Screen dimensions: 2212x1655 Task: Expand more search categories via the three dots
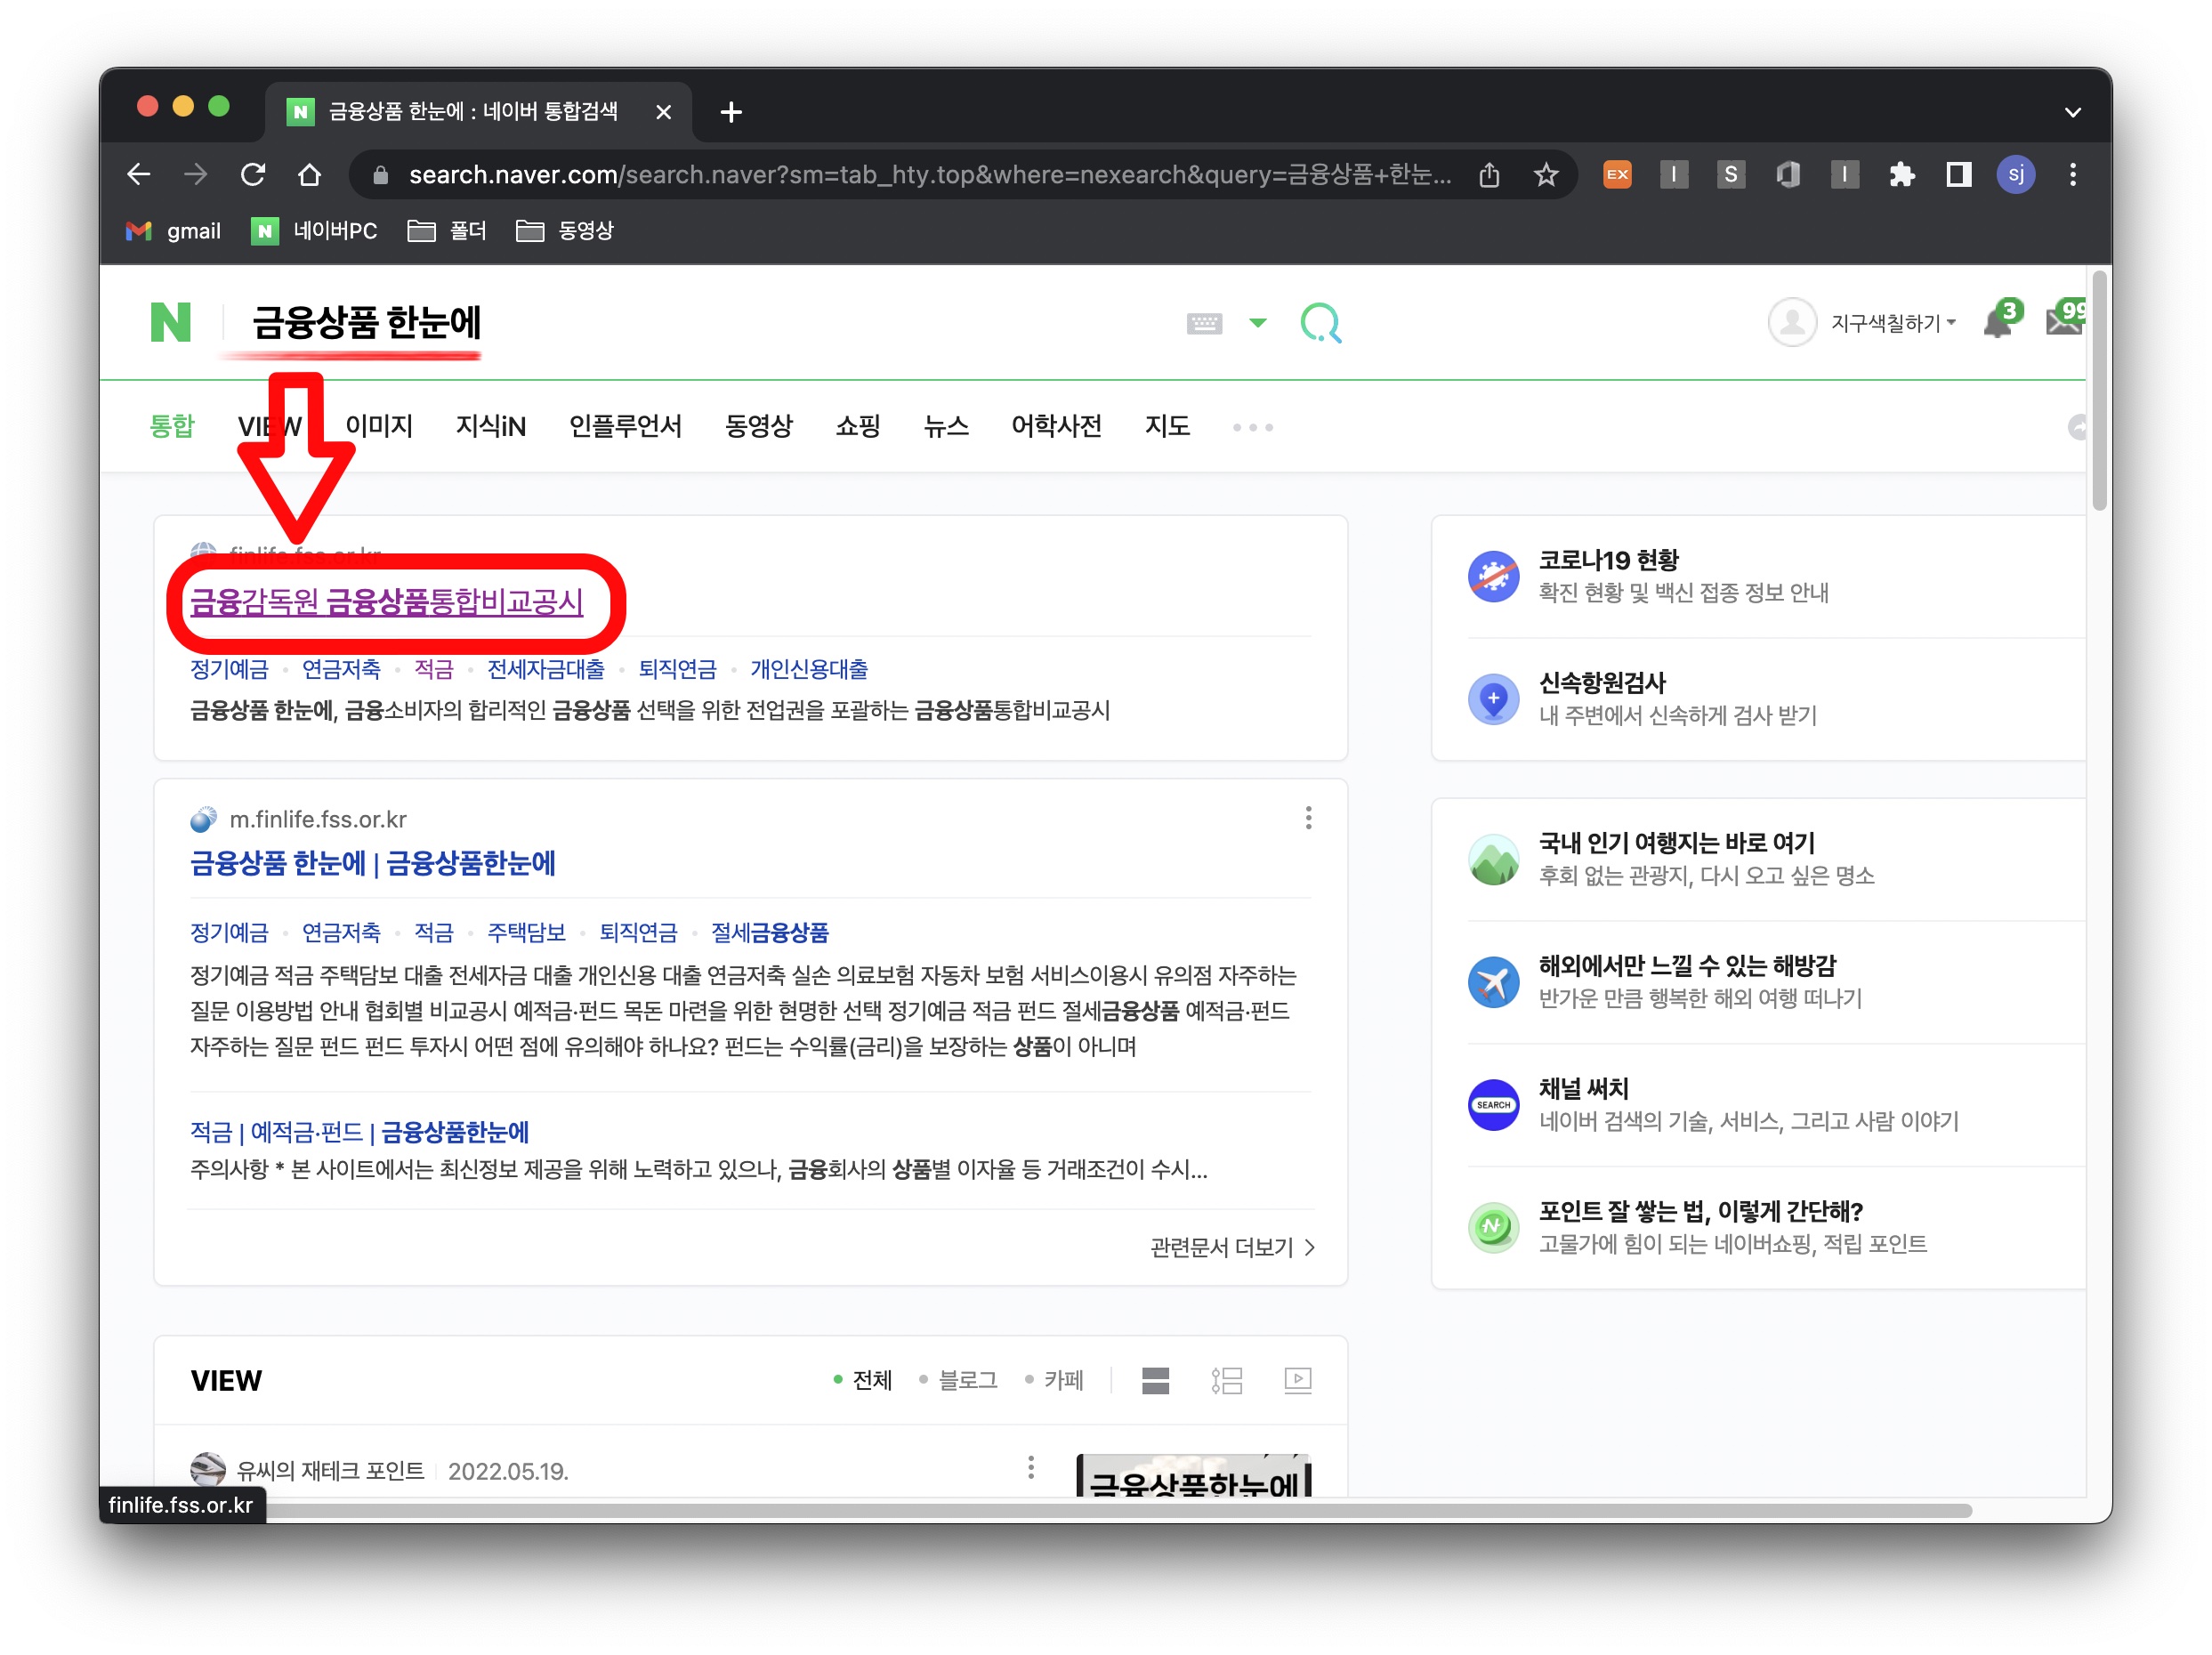1252,427
